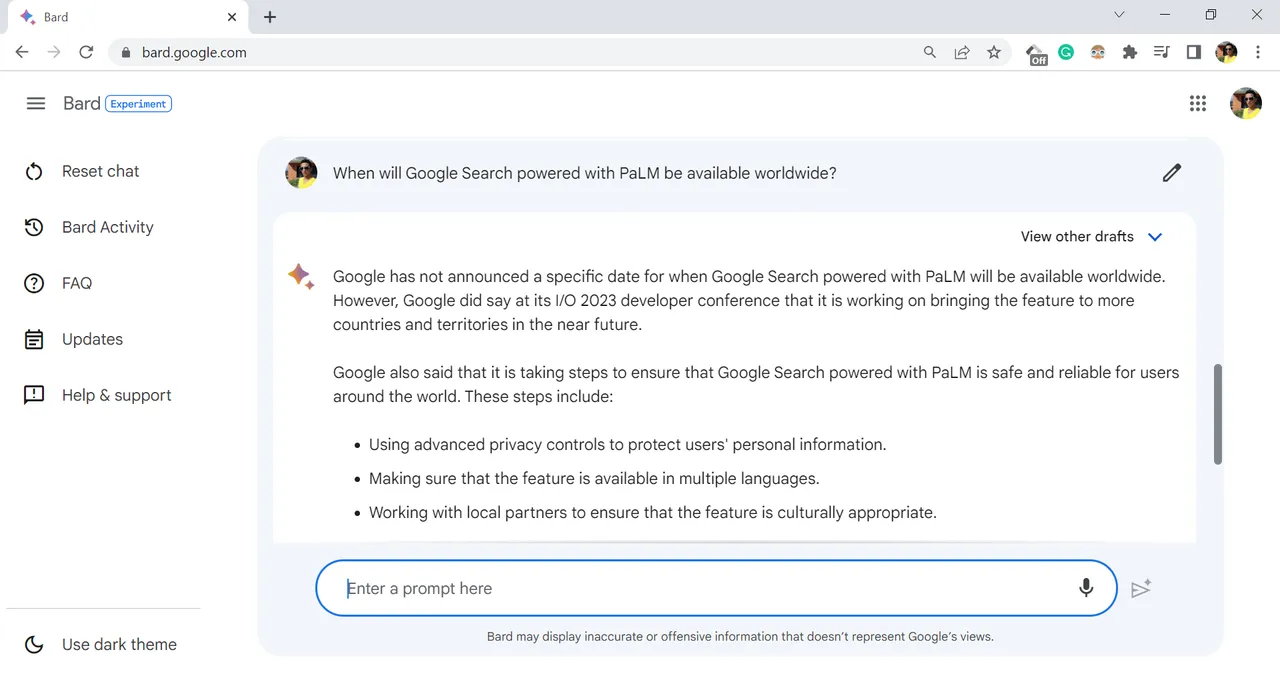Bookmark this page with star icon
The image size is (1280, 680).
click(x=994, y=52)
